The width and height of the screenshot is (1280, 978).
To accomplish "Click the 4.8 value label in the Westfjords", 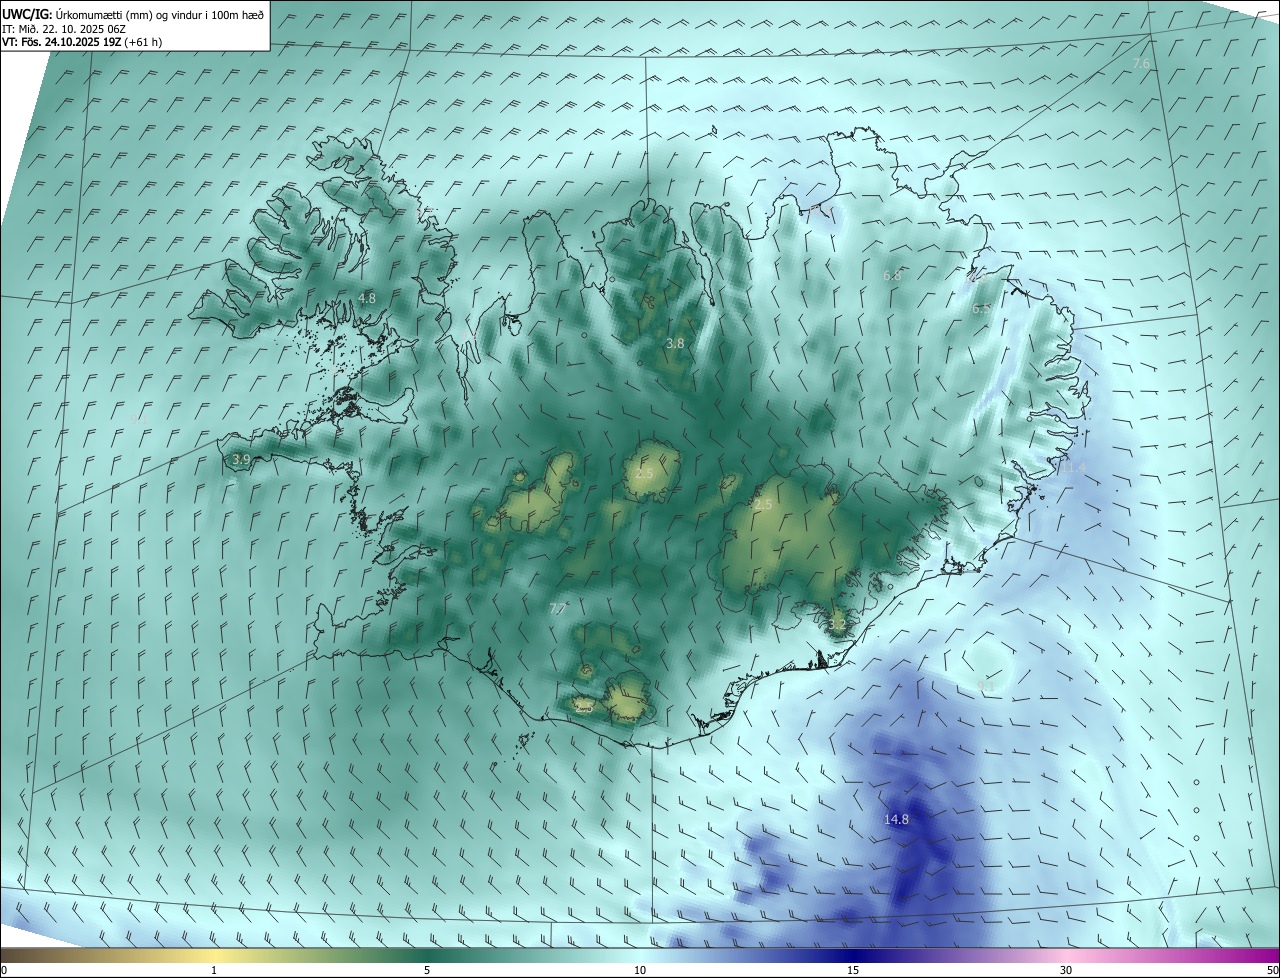I will point(367,298).
